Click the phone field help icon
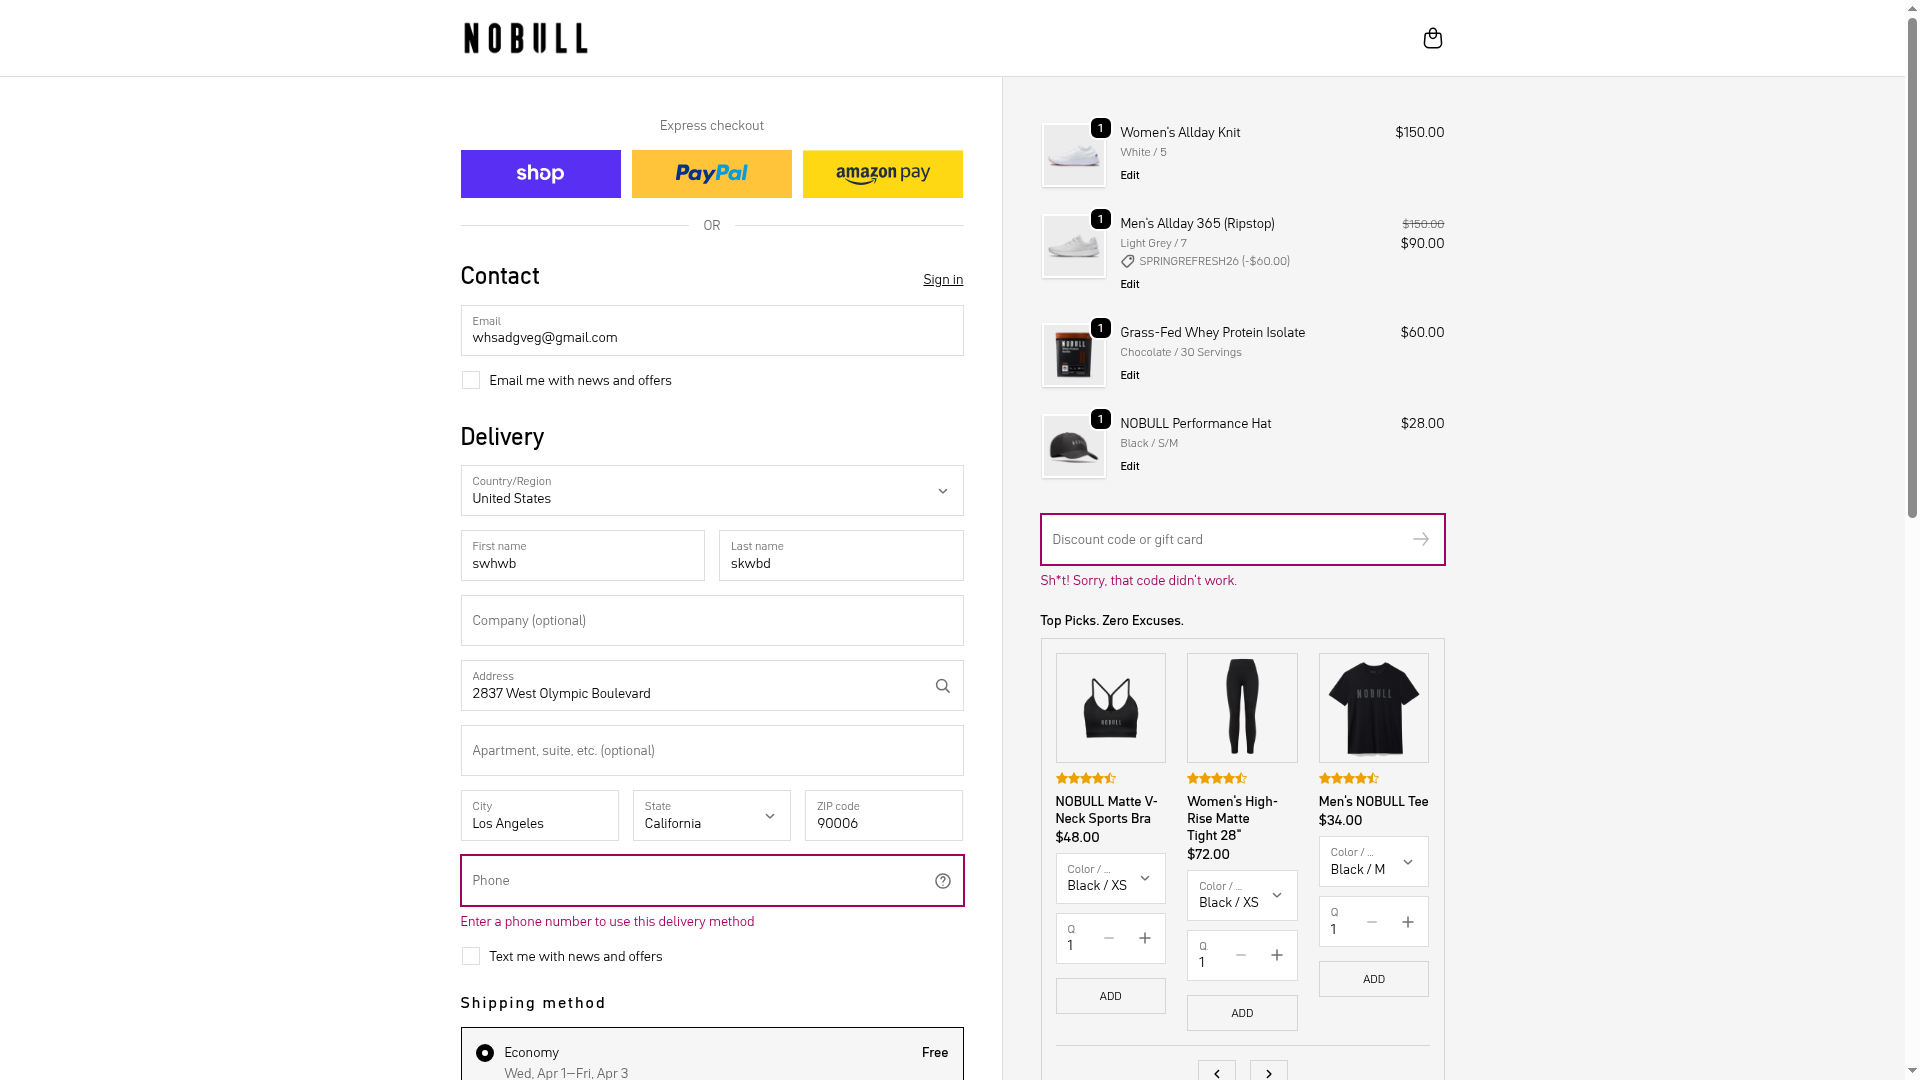 coord(942,881)
